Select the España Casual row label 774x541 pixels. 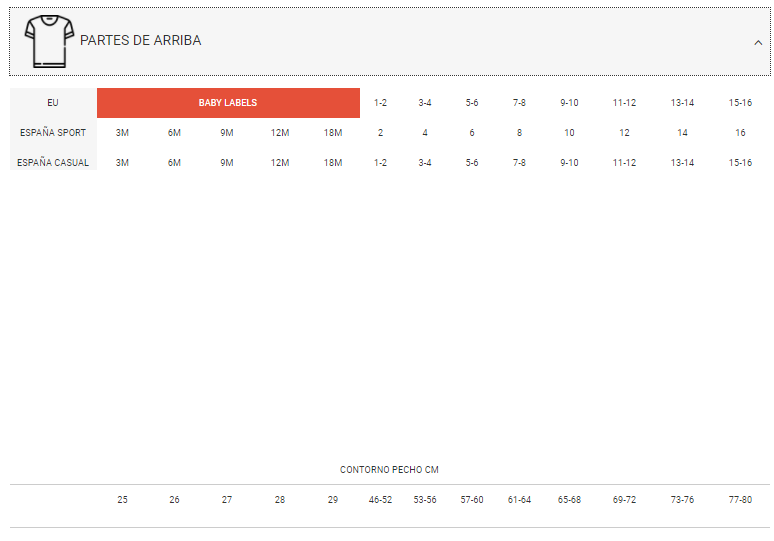(x=53, y=163)
